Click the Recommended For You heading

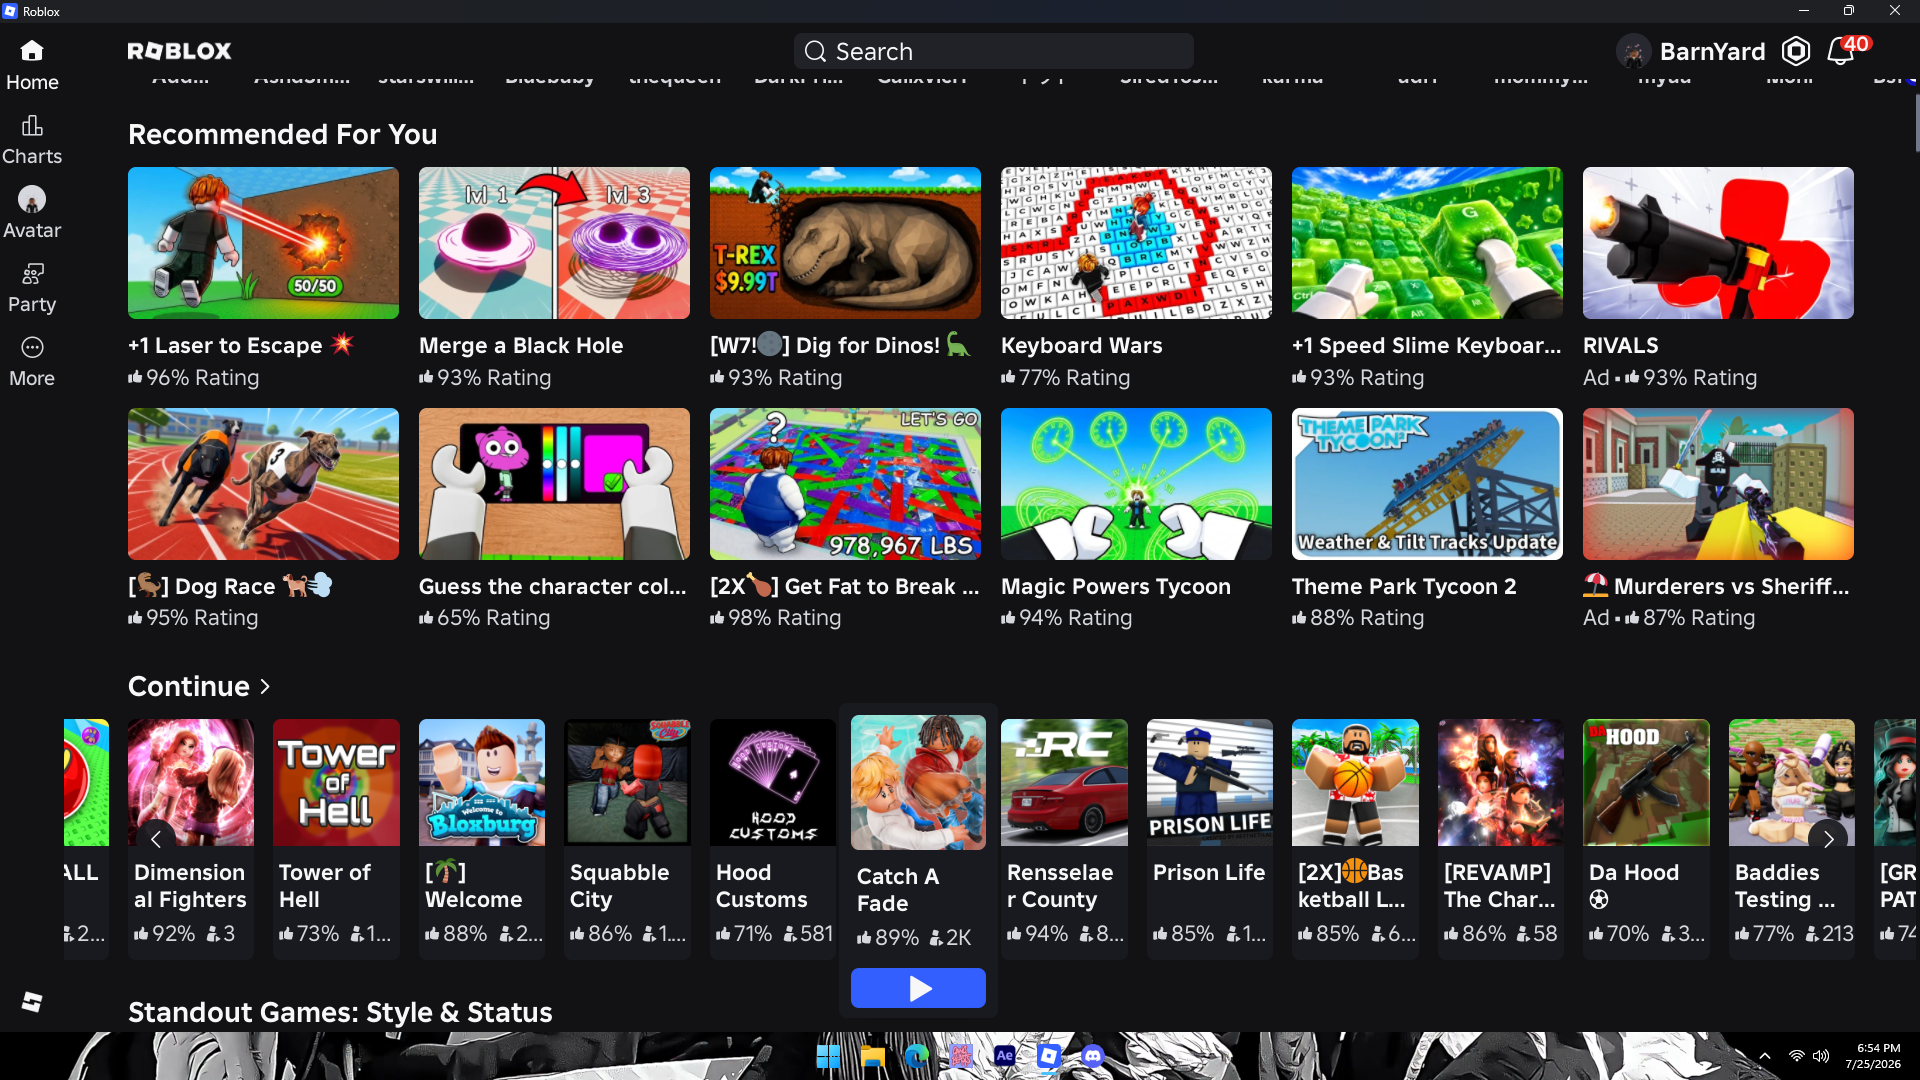click(x=282, y=135)
